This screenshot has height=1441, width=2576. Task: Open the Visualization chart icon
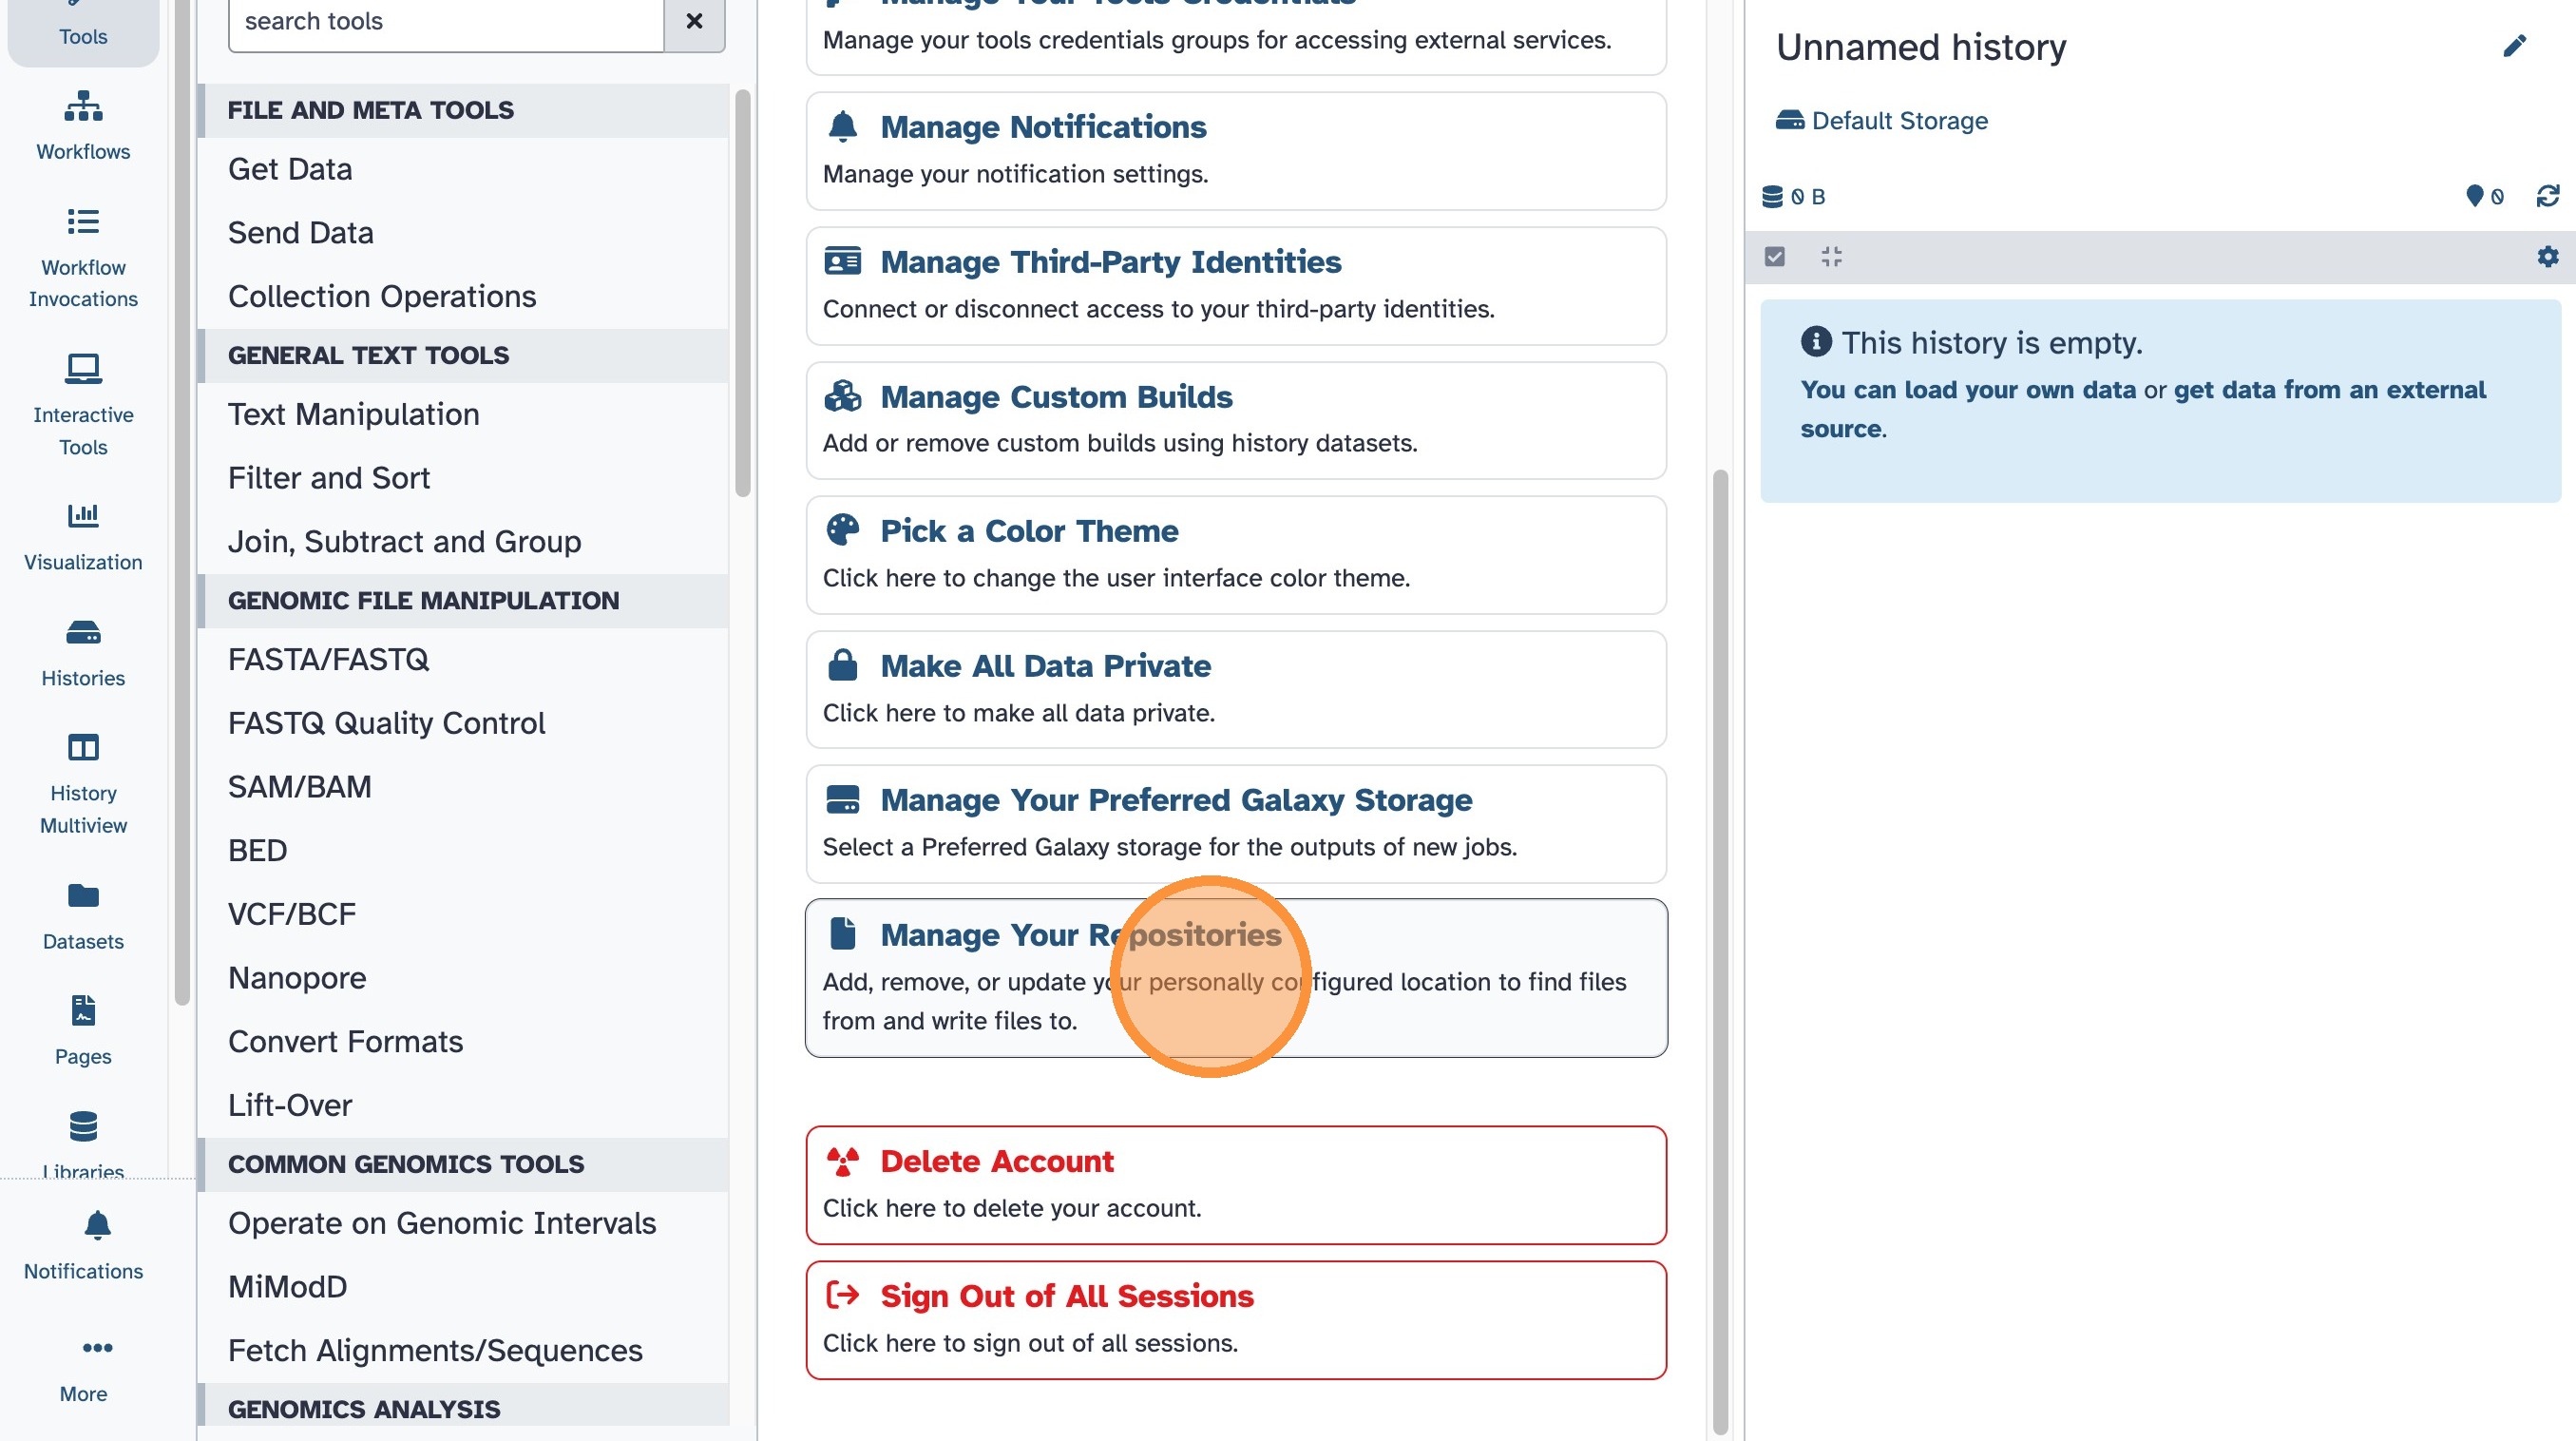pos(83,515)
